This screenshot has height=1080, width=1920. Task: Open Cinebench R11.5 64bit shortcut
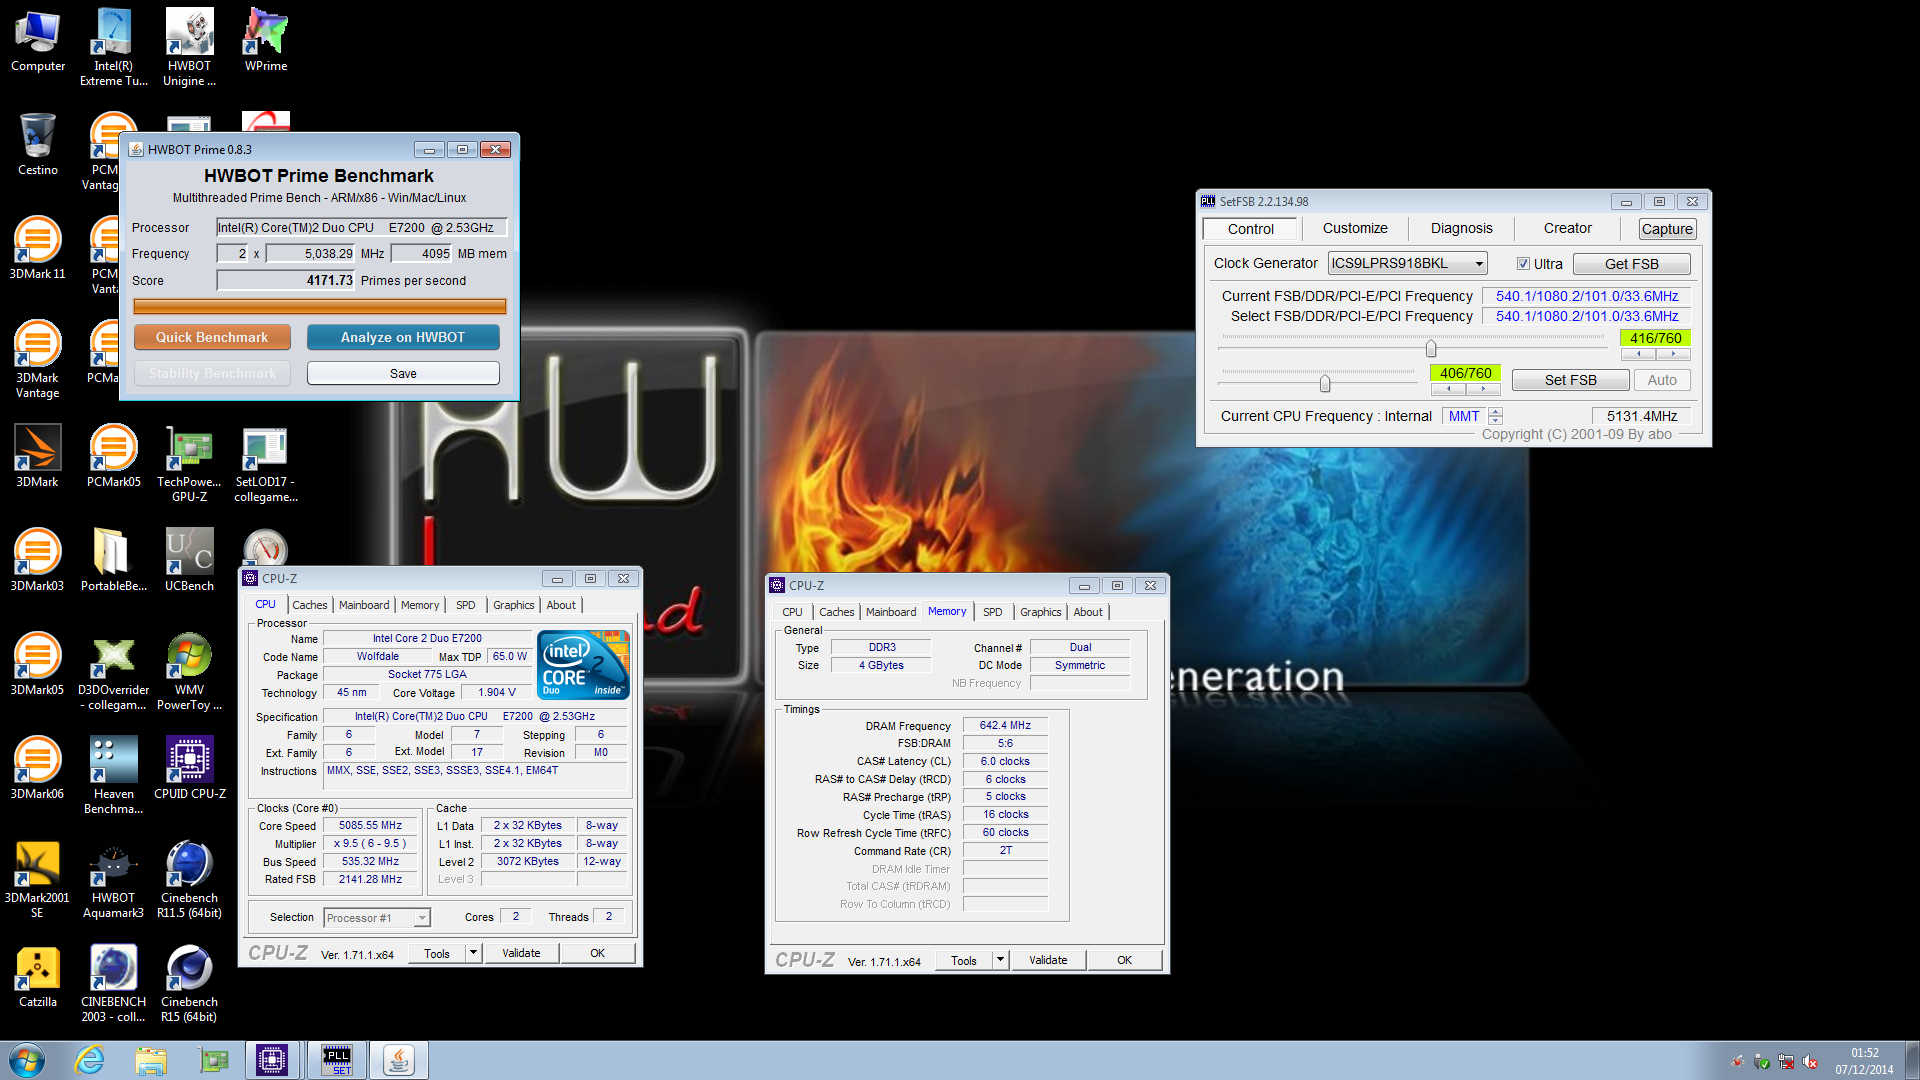(190, 880)
